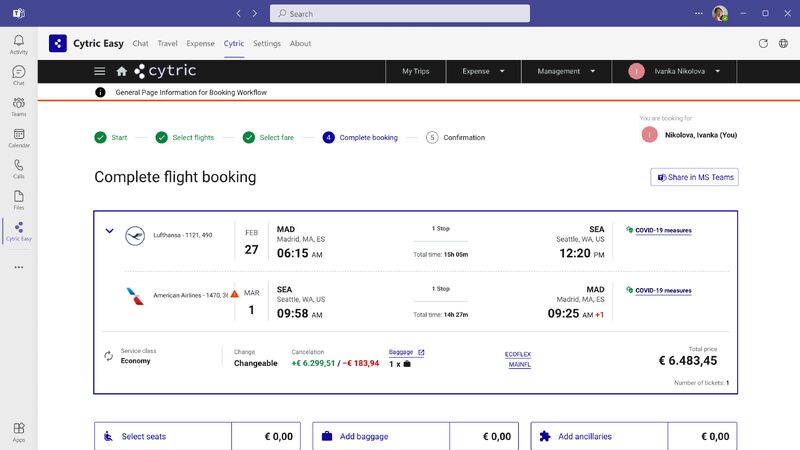The image size is (800, 450).
Task: Open the user profile picture
Action: coord(720,13)
